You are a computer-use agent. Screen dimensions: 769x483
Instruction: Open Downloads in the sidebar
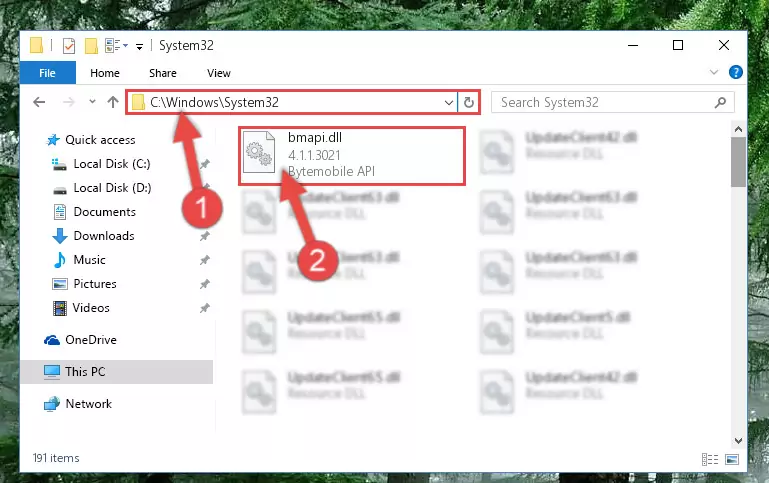[104, 236]
